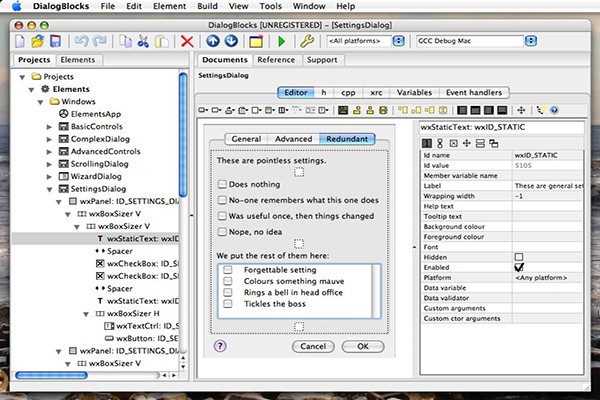Check the 'Does nothing' checkbox
600x400 pixels.
click(x=222, y=184)
